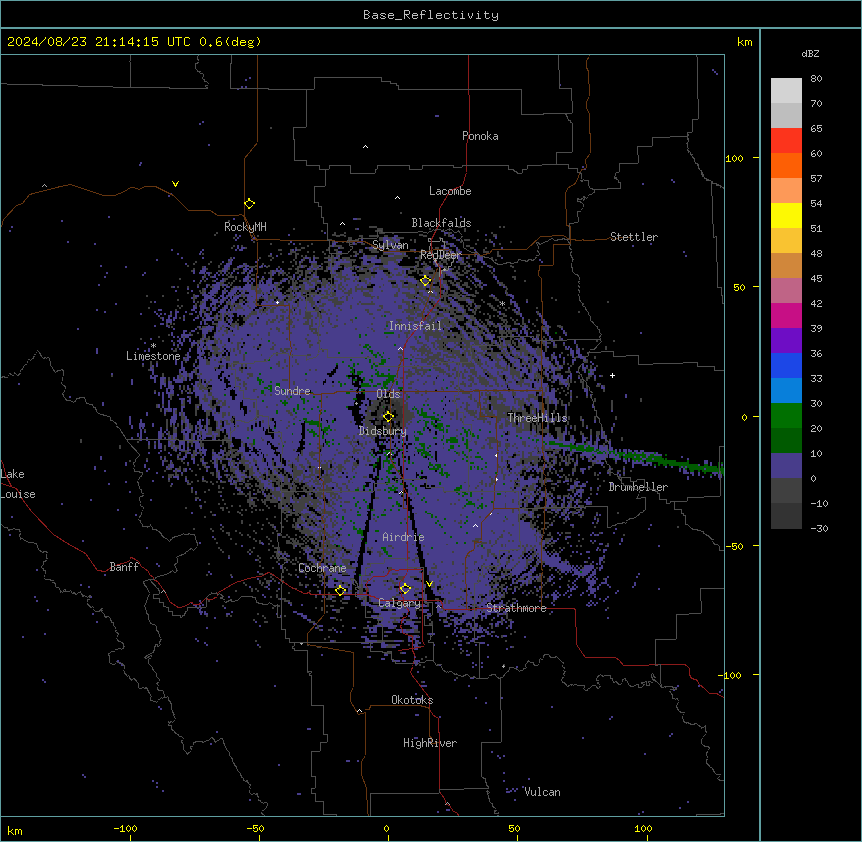
Task: Click the Stettler city label
Action: (634, 237)
